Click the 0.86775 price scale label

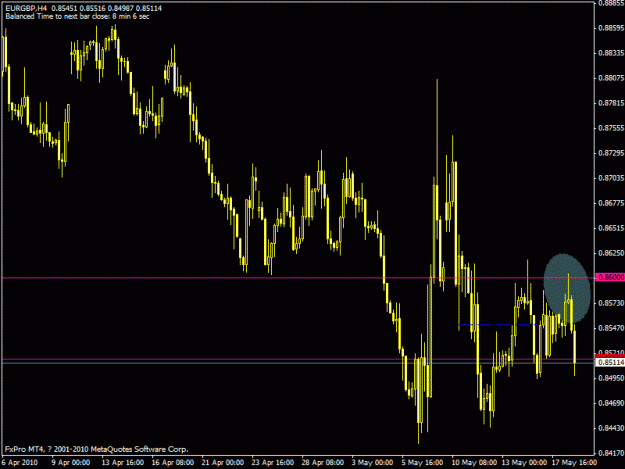[611, 203]
